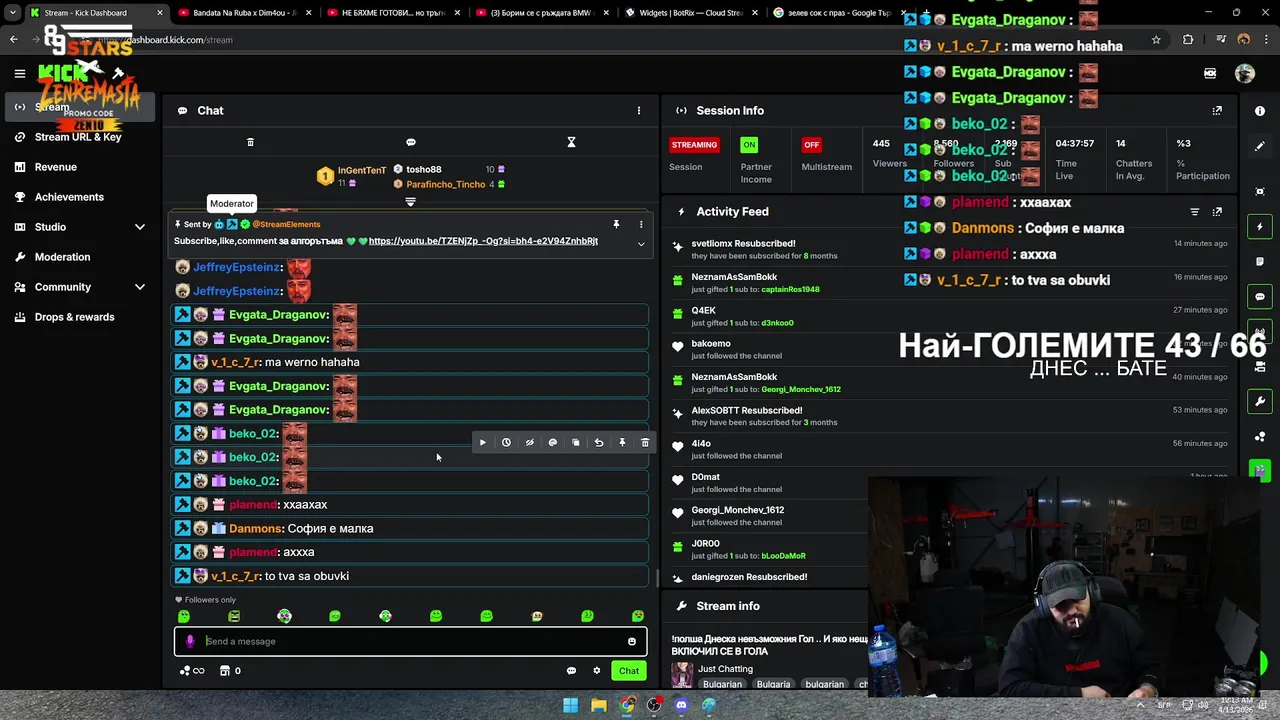This screenshot has height=720, width=1280.
Task: Click the clock timeout icon in message toolbar
Action: (x=506, y=442)
